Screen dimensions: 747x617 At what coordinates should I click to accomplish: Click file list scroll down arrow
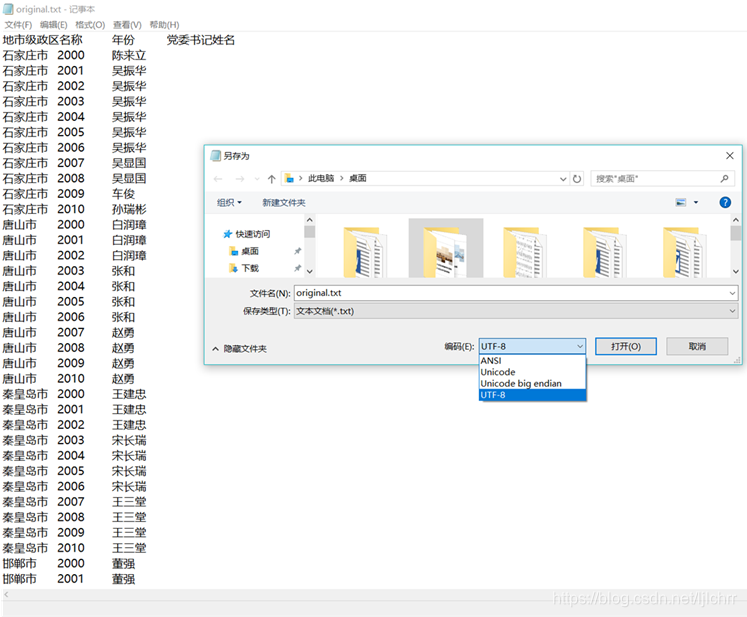coord(736,271)
